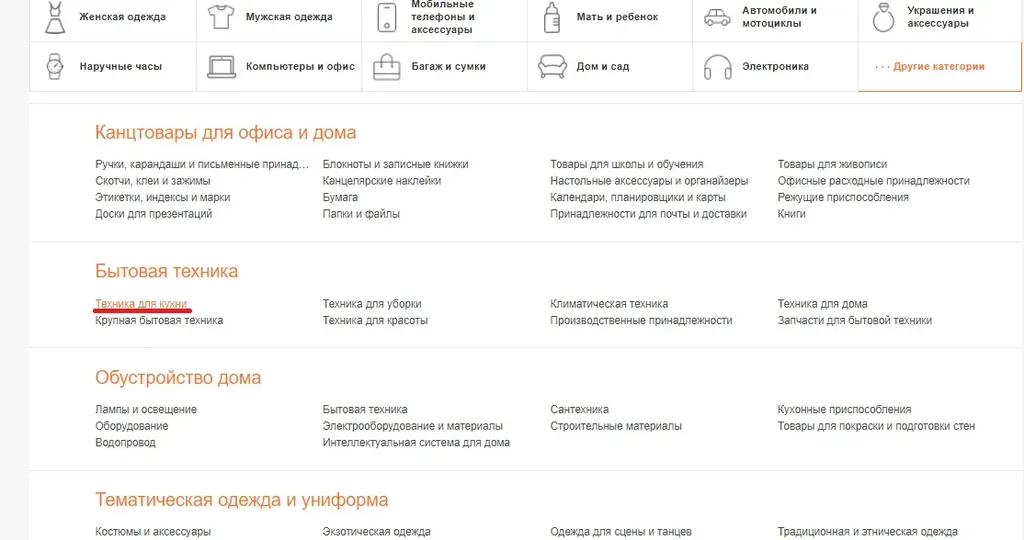The height and width of the screenshot is (540, 1024).
Task: Select the headphones icon for Электроника
Action: tap(717, 67)
